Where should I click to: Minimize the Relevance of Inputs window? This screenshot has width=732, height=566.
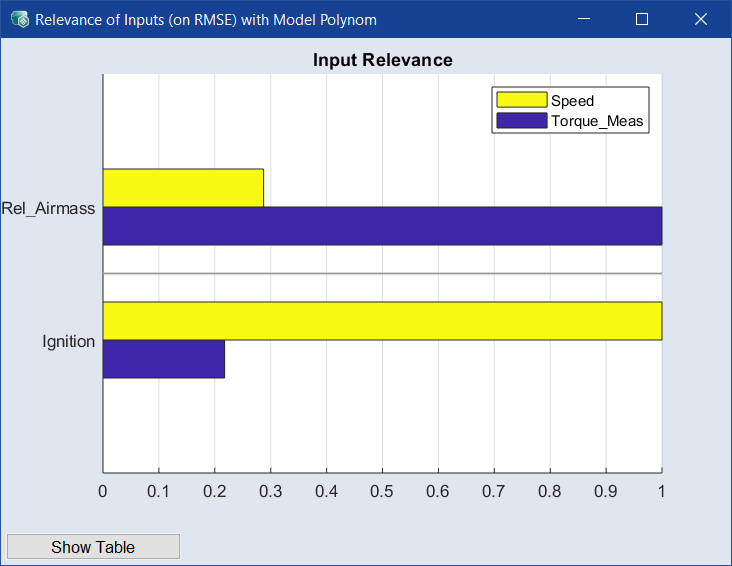click(x=585, y=19)
